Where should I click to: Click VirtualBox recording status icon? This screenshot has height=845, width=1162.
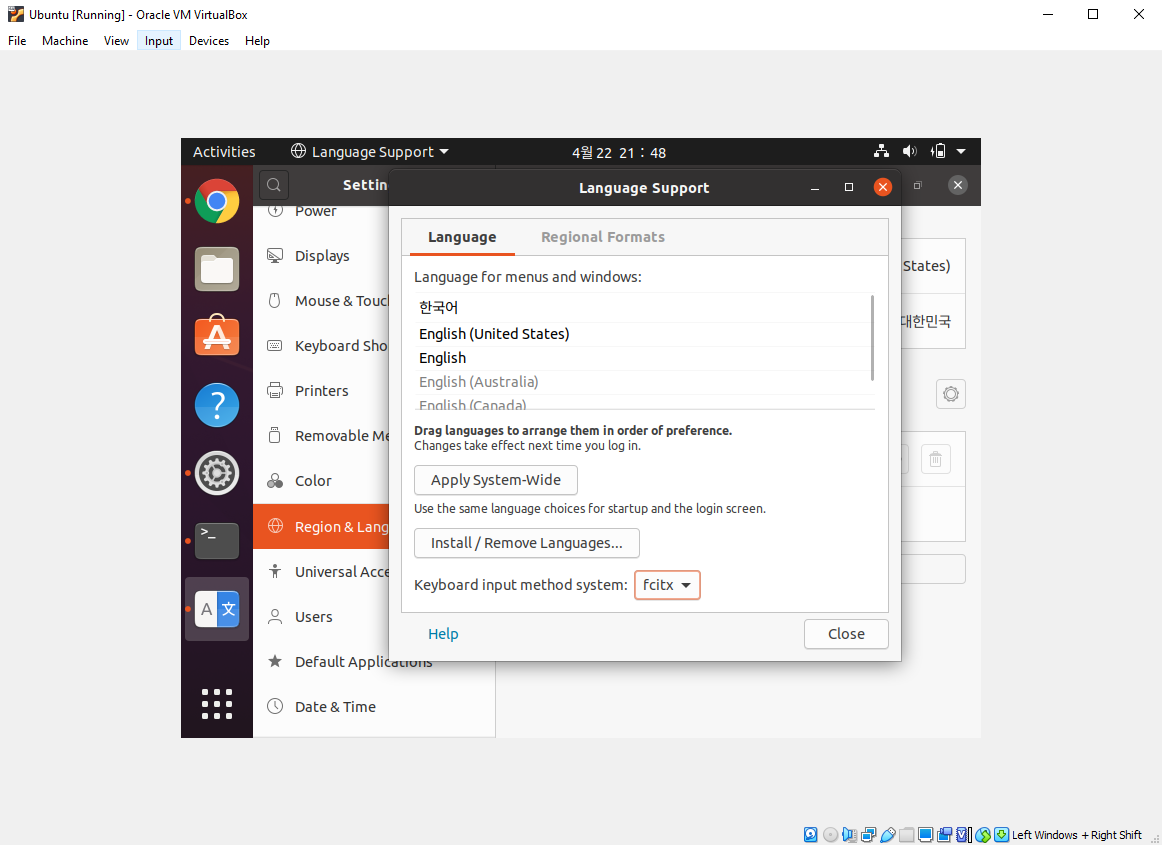coord(944,835)
